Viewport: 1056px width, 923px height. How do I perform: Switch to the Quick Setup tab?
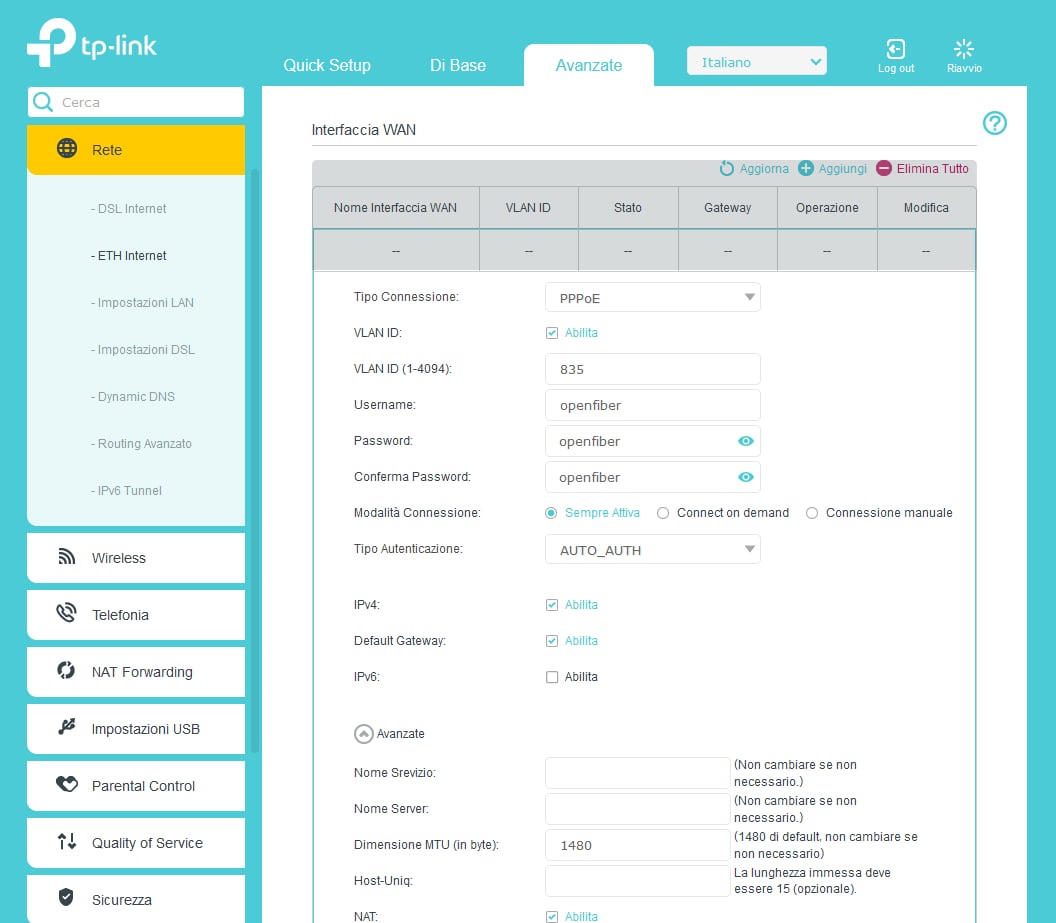pos(327,65)
